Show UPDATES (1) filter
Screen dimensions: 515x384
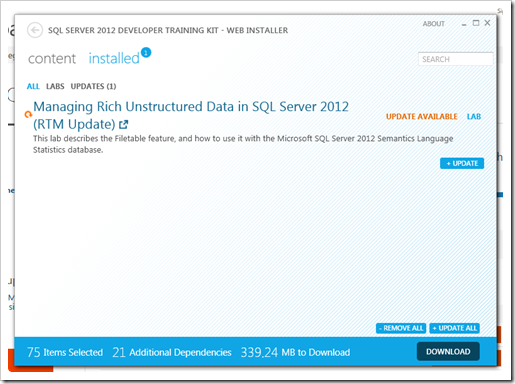coord(93,86)
